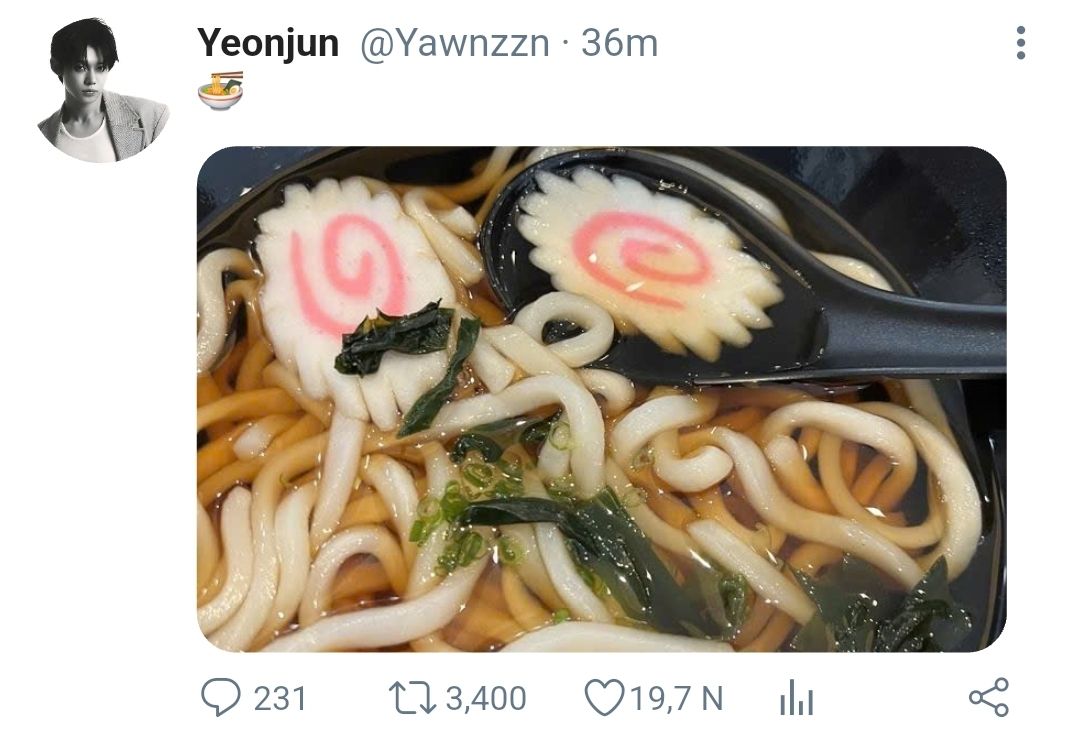Viewport: 1079px width, 736px height.
Task: Click the share icon on the tweet
Action: click(989, 698)
